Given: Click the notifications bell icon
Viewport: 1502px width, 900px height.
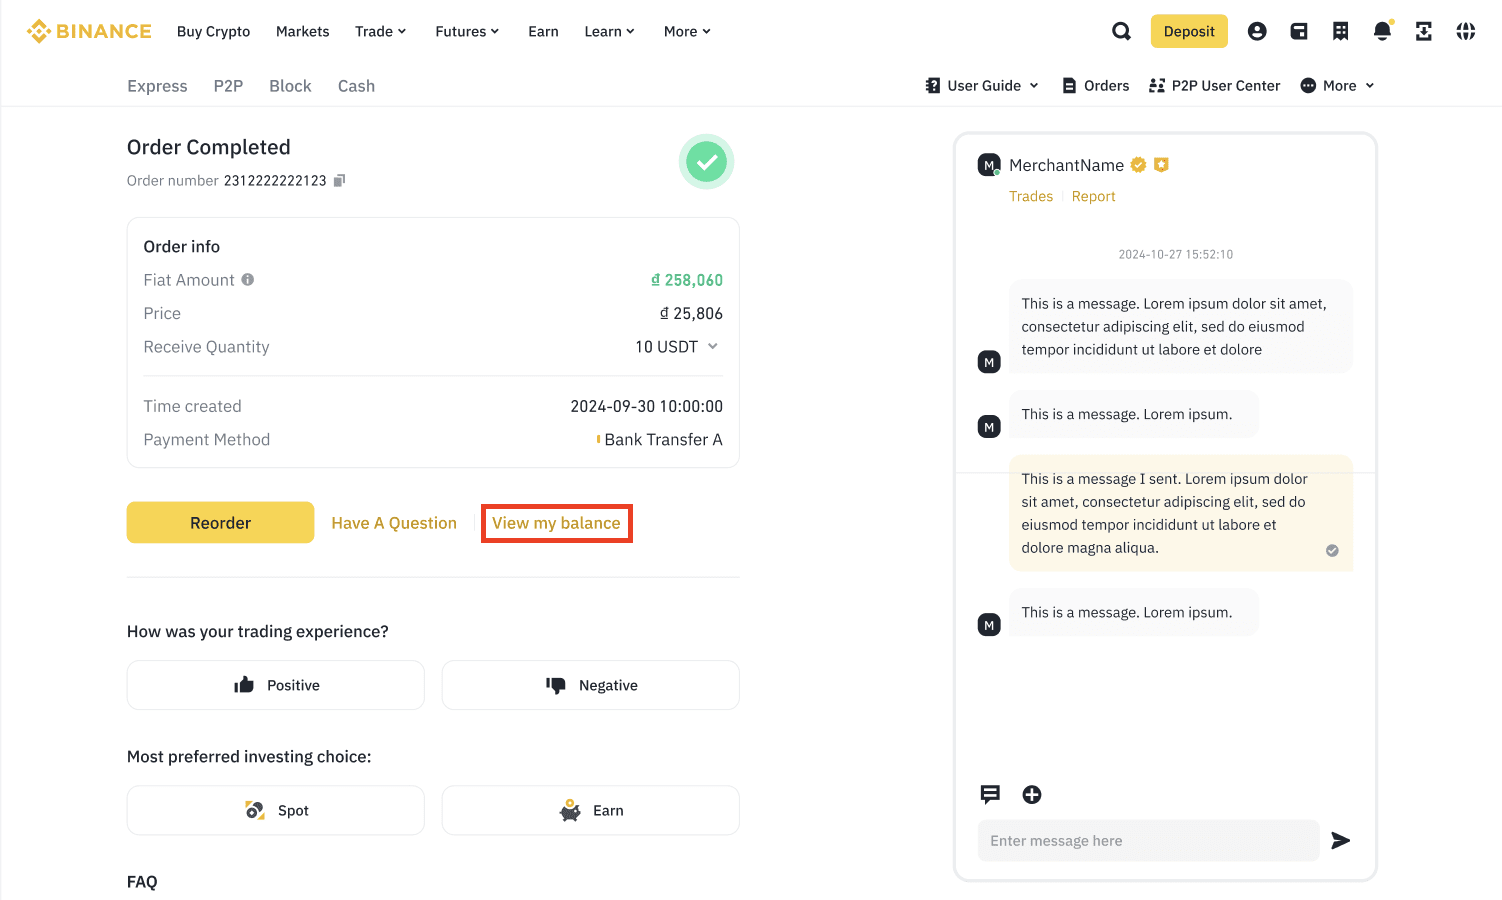Looking at the screenshot, I should point(1382,32).
